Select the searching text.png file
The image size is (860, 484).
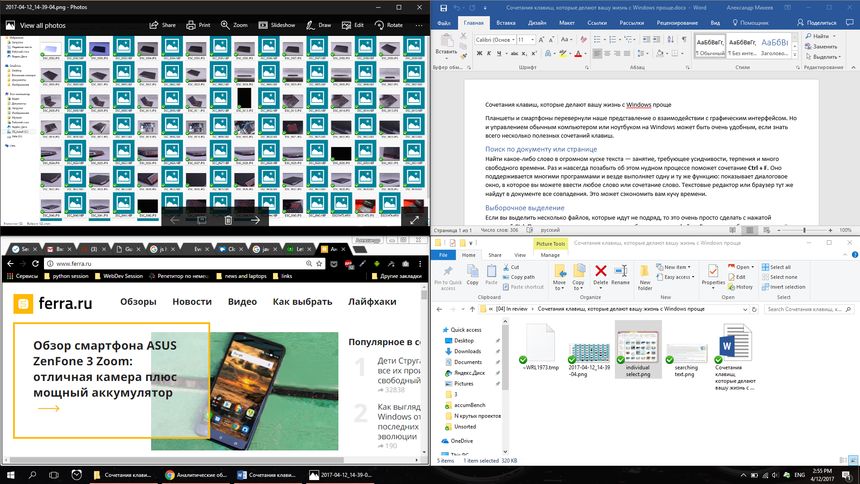coord(686,359)
